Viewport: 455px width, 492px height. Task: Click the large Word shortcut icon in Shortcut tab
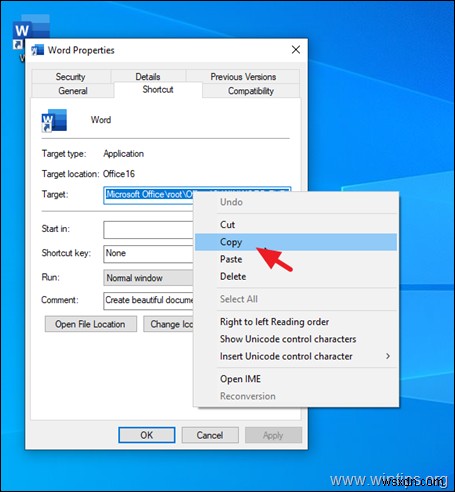[54, 120]
